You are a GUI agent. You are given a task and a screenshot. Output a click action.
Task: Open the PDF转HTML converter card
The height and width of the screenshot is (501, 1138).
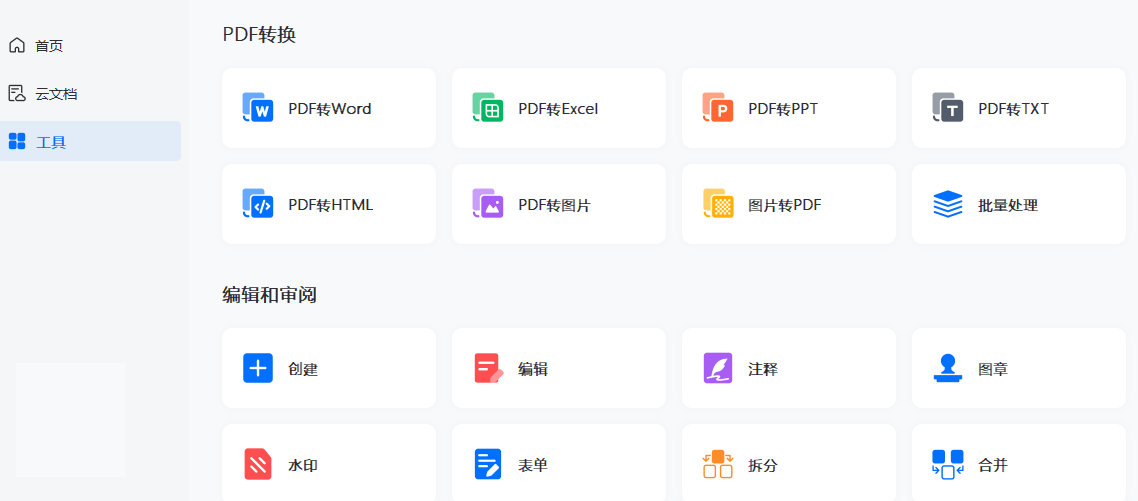coord(329,204)
